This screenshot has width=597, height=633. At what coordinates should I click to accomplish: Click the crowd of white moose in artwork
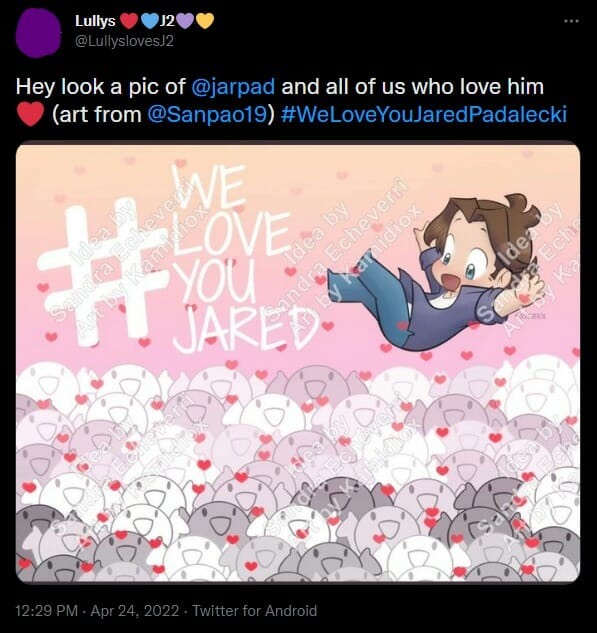[x=298, y=470]
